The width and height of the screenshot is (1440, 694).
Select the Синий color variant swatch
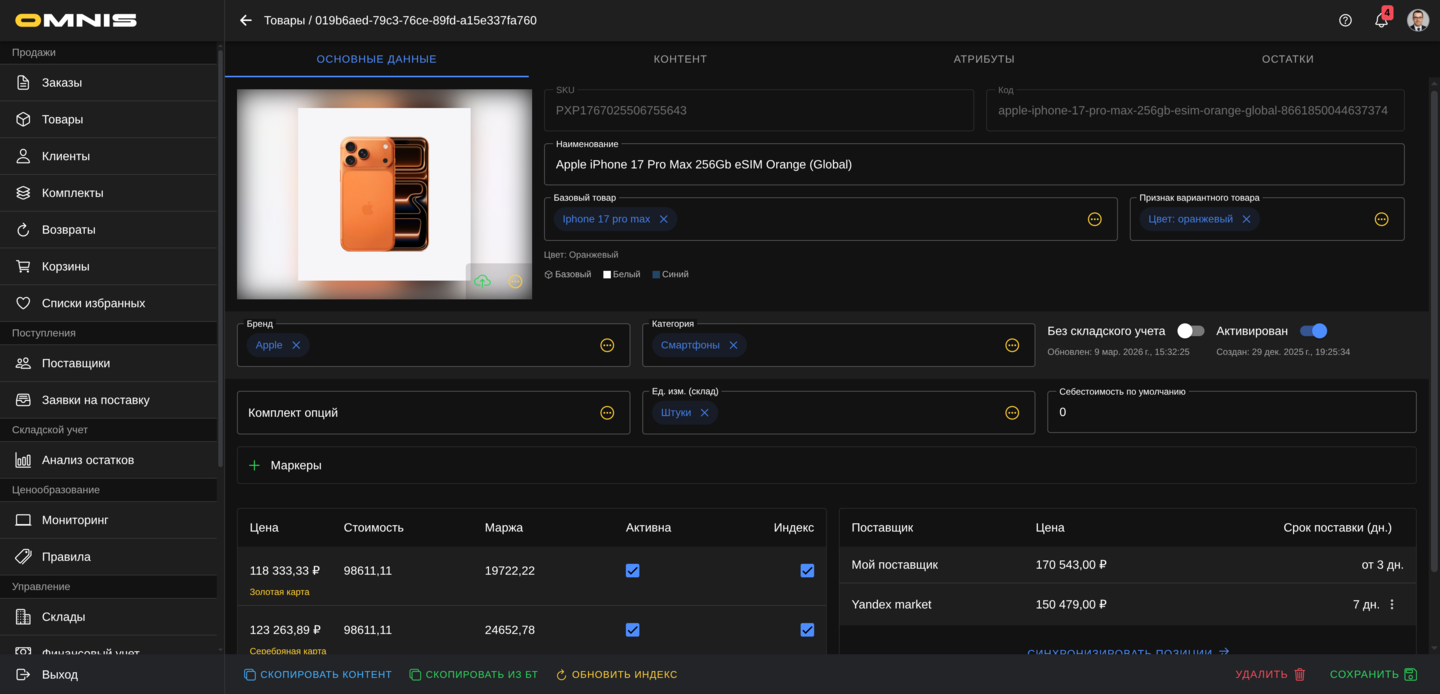(670, 274)
